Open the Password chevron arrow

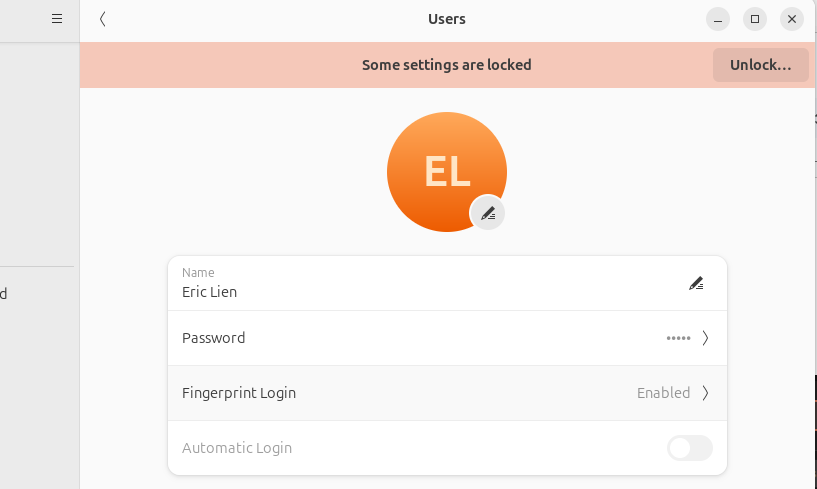tap(705, 338)
